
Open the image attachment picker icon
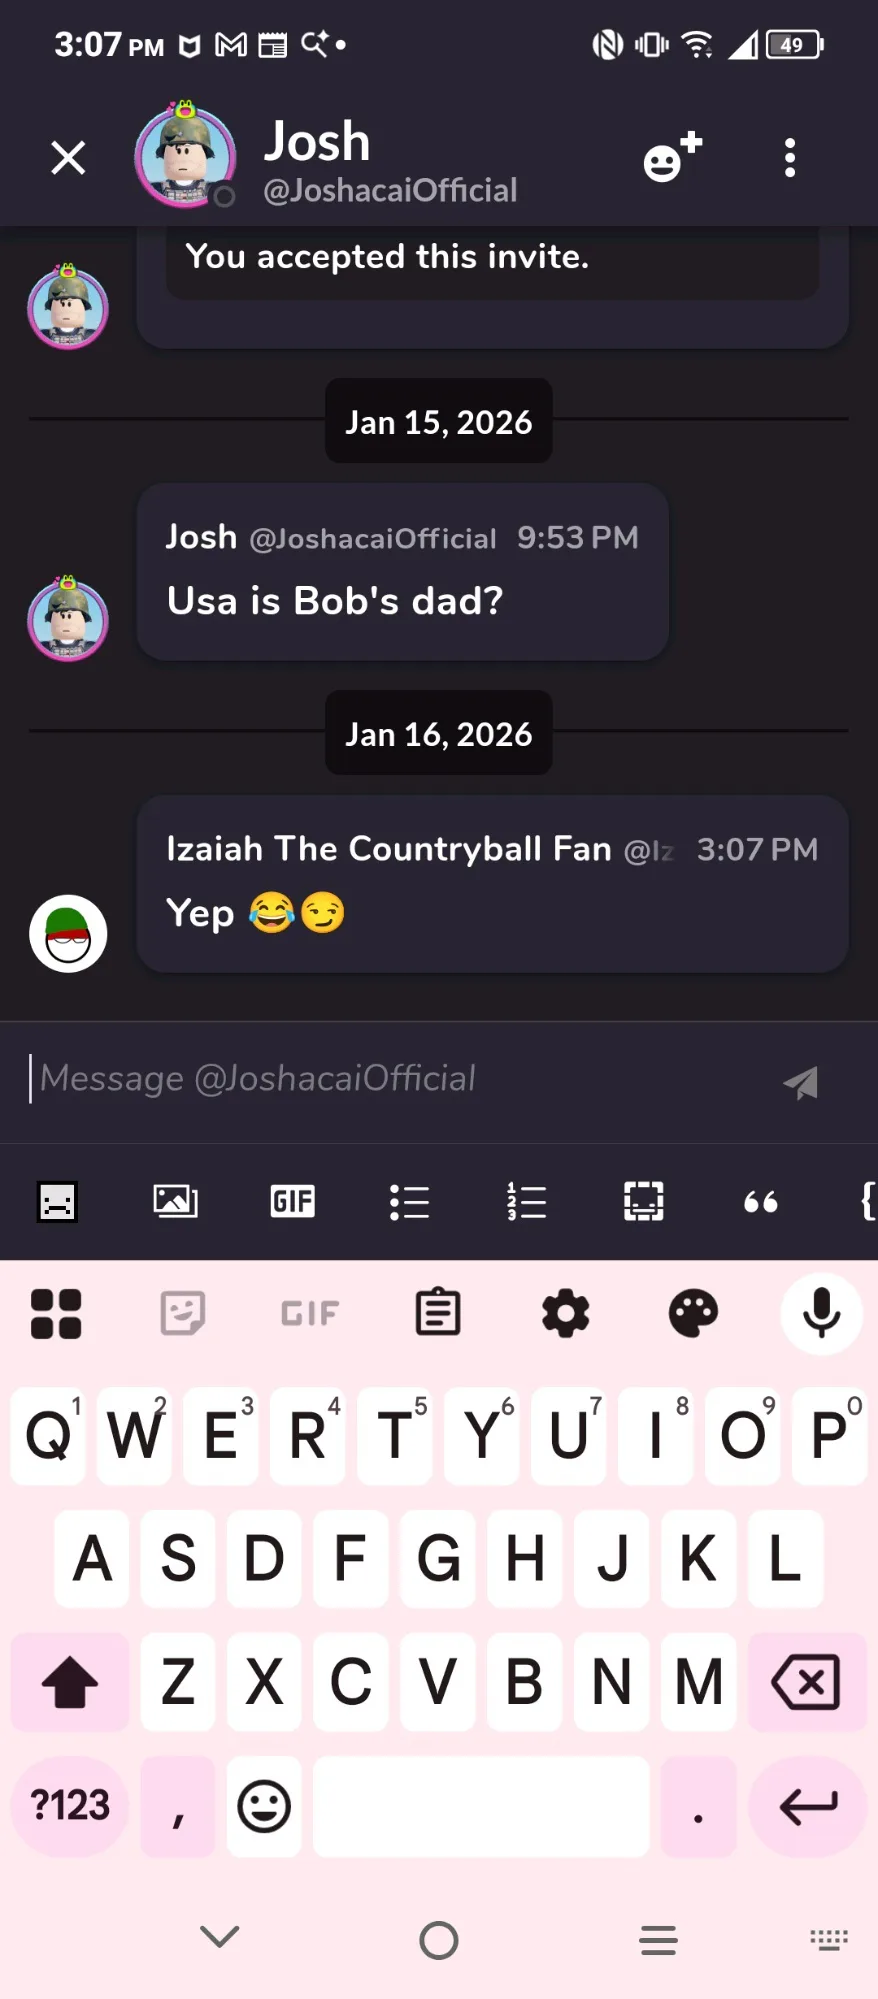[x=175, y=1200]
